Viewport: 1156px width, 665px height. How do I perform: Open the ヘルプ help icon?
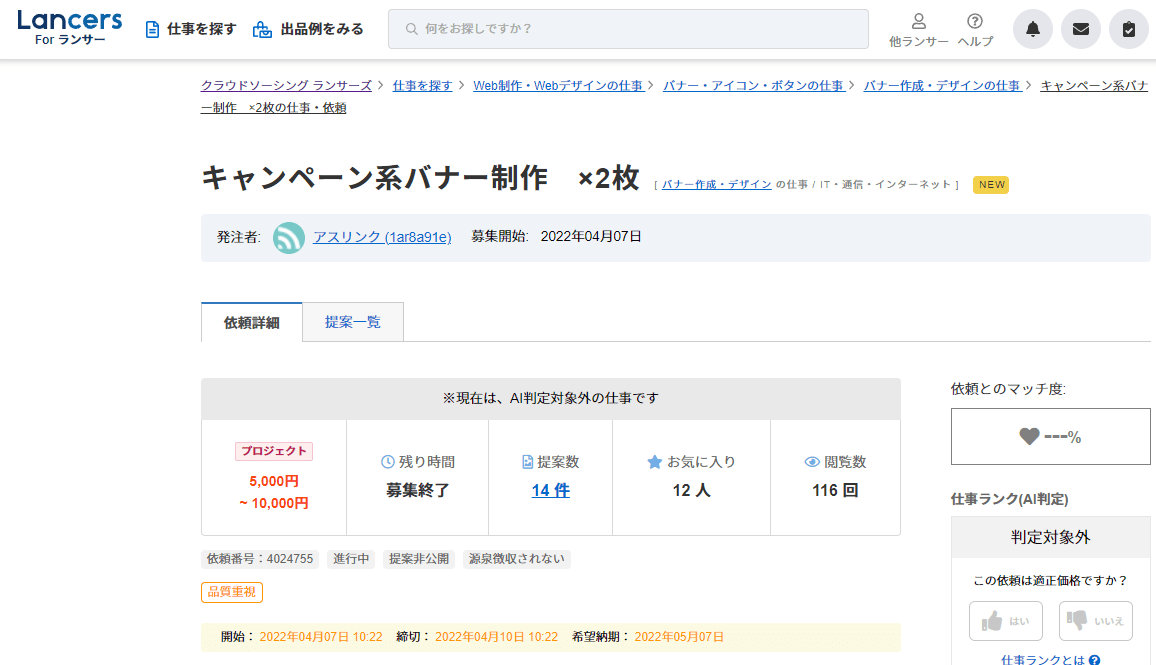click(x=975, y=22)
